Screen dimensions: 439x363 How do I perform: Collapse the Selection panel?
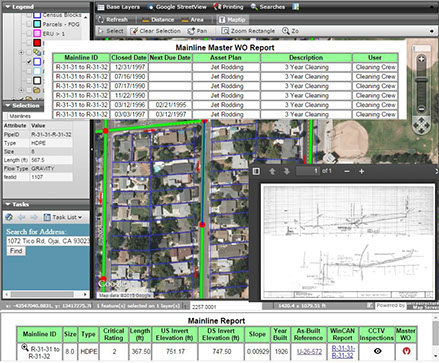tap(8, 106)
